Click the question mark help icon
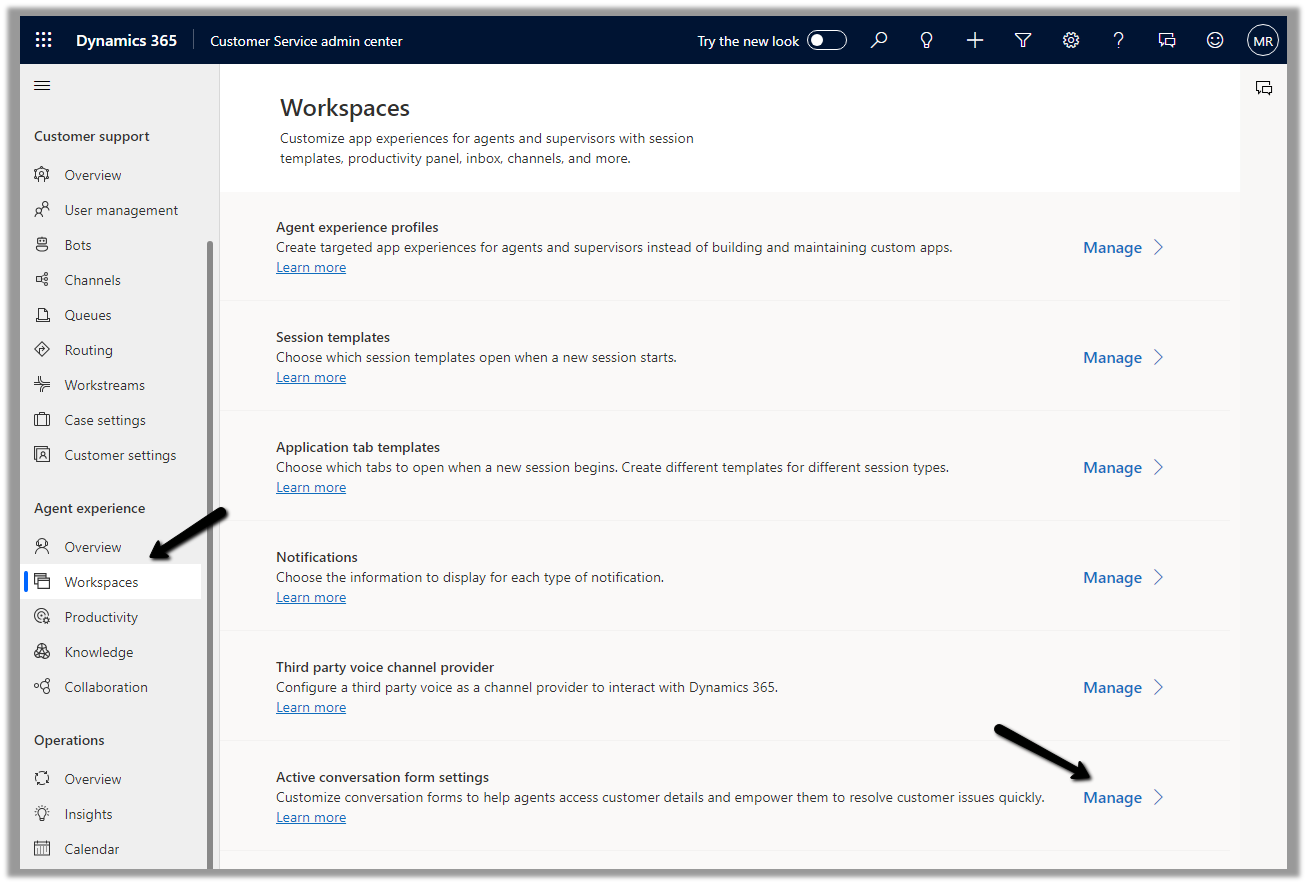Image resolution: width=1307 pixels, height=885 pixels. (1119, 40)
